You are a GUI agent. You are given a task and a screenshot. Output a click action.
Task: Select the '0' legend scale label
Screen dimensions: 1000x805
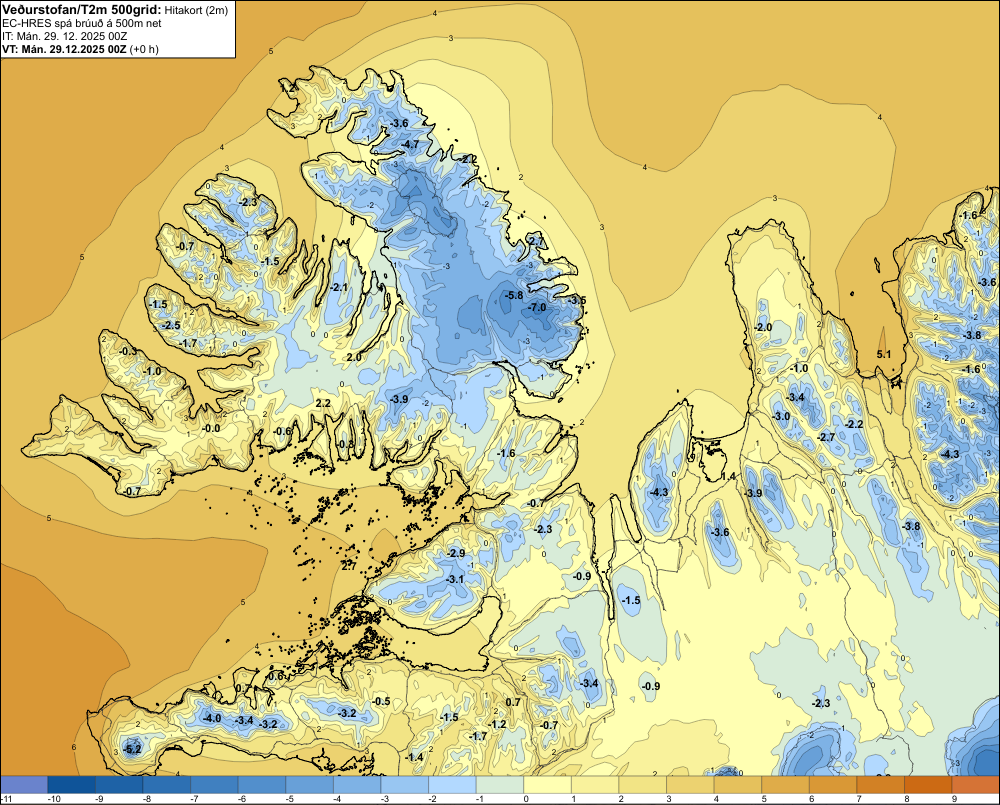click(527, 799)
